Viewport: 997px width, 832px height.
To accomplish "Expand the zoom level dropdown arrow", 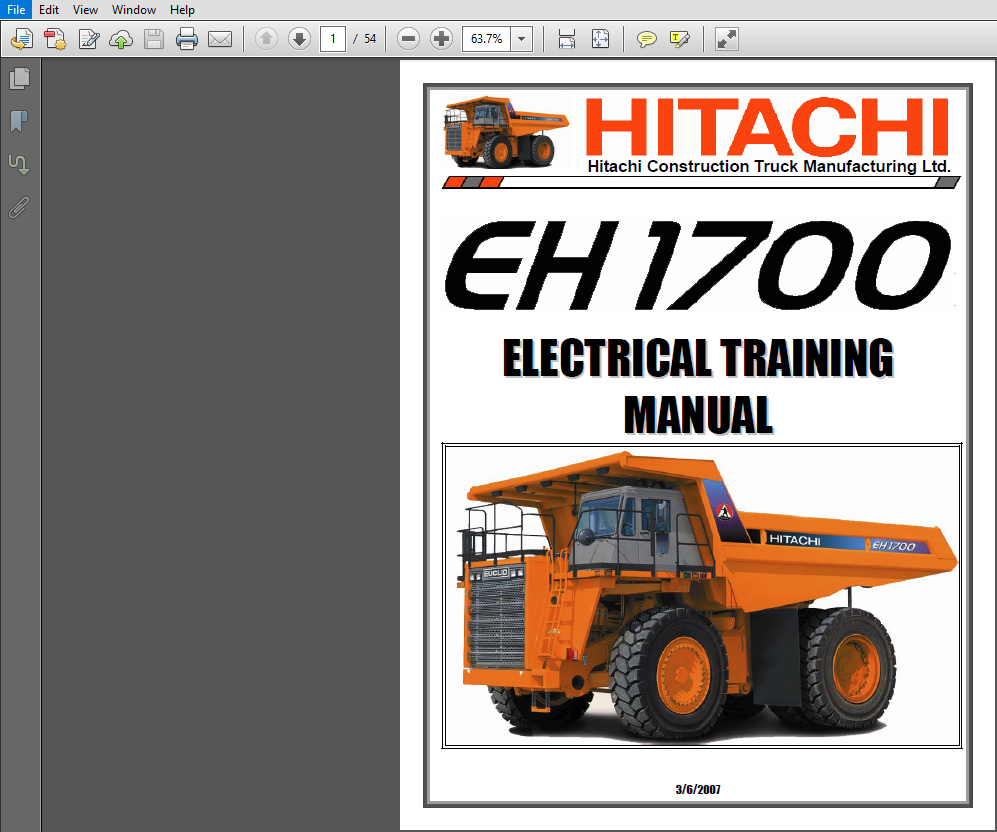I will point(521,39).
